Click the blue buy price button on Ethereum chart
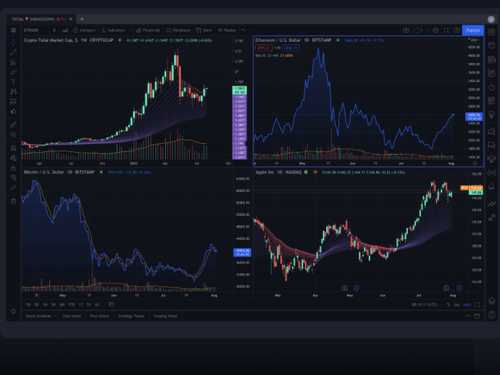Image resolution: width=500 pixels, height=375 pixels. pyautogui.click(x=291, y=48)
